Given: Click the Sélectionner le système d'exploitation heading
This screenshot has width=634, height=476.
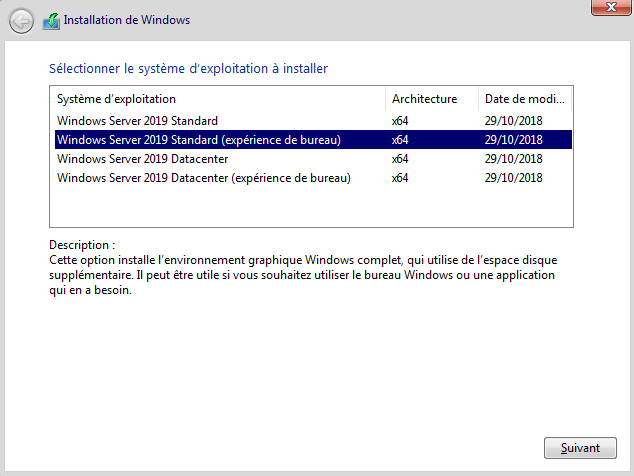Looking at the screenshot, I should coord(188,69).
